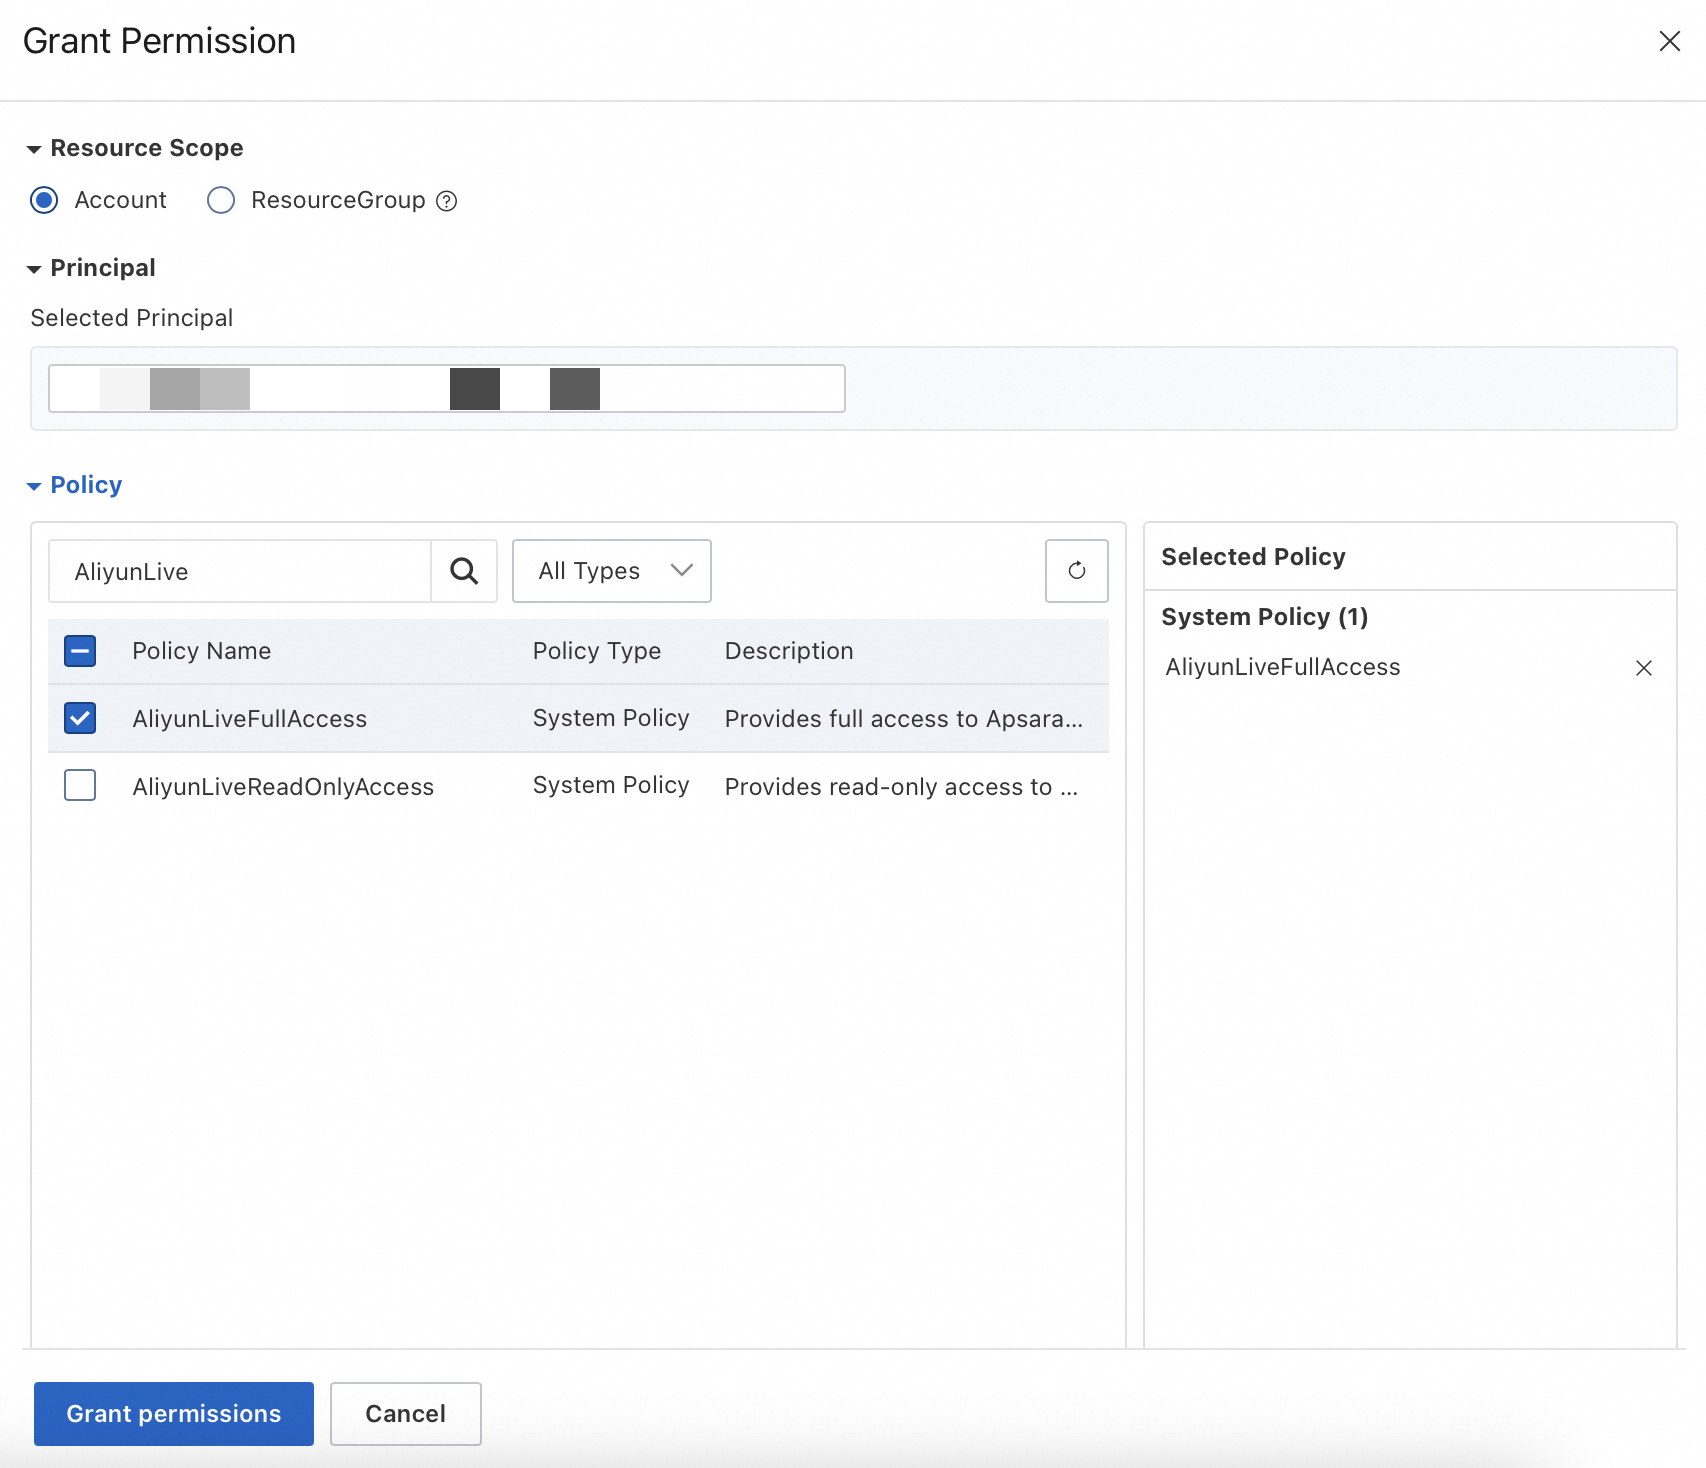Viewport: 1706px width, 1468px height.
Task: Close the Grant Permission dialog
Action: [1669, 41]
